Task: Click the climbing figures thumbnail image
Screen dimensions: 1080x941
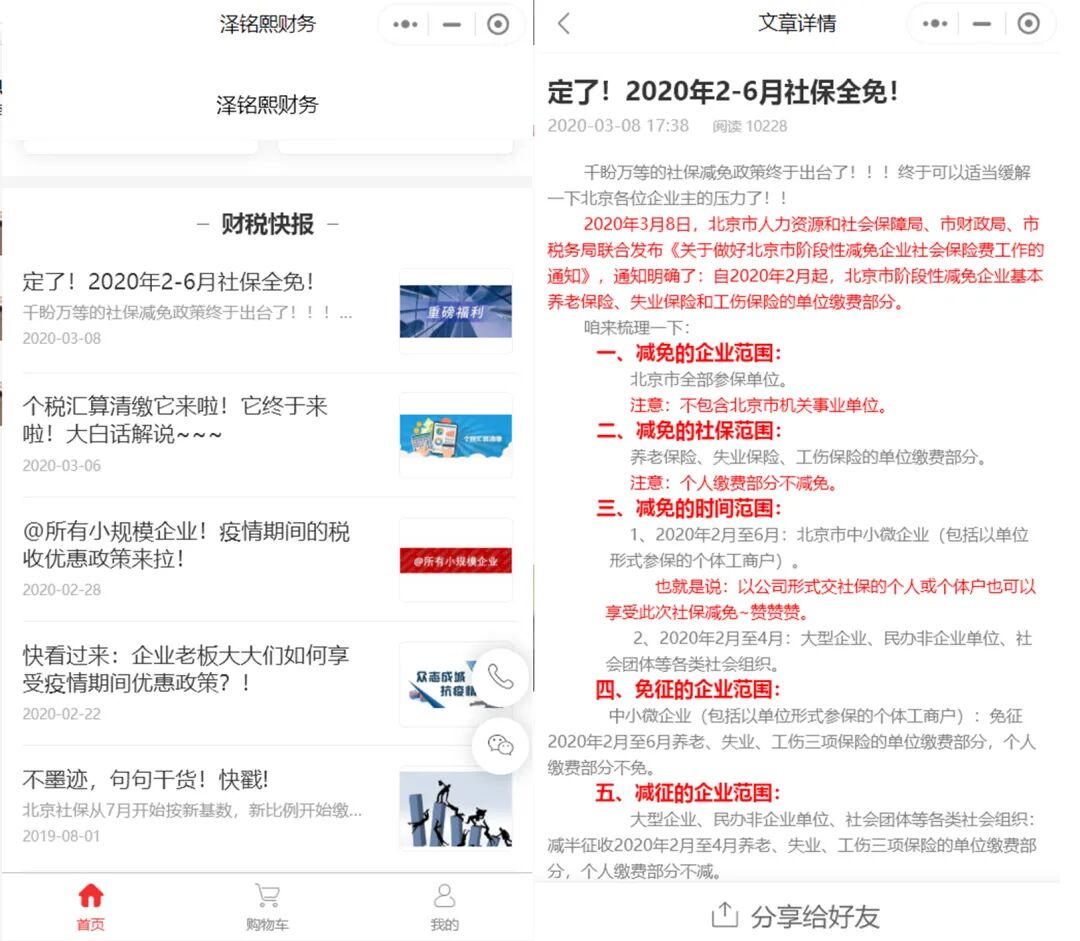Action: [x=456, y=809]
